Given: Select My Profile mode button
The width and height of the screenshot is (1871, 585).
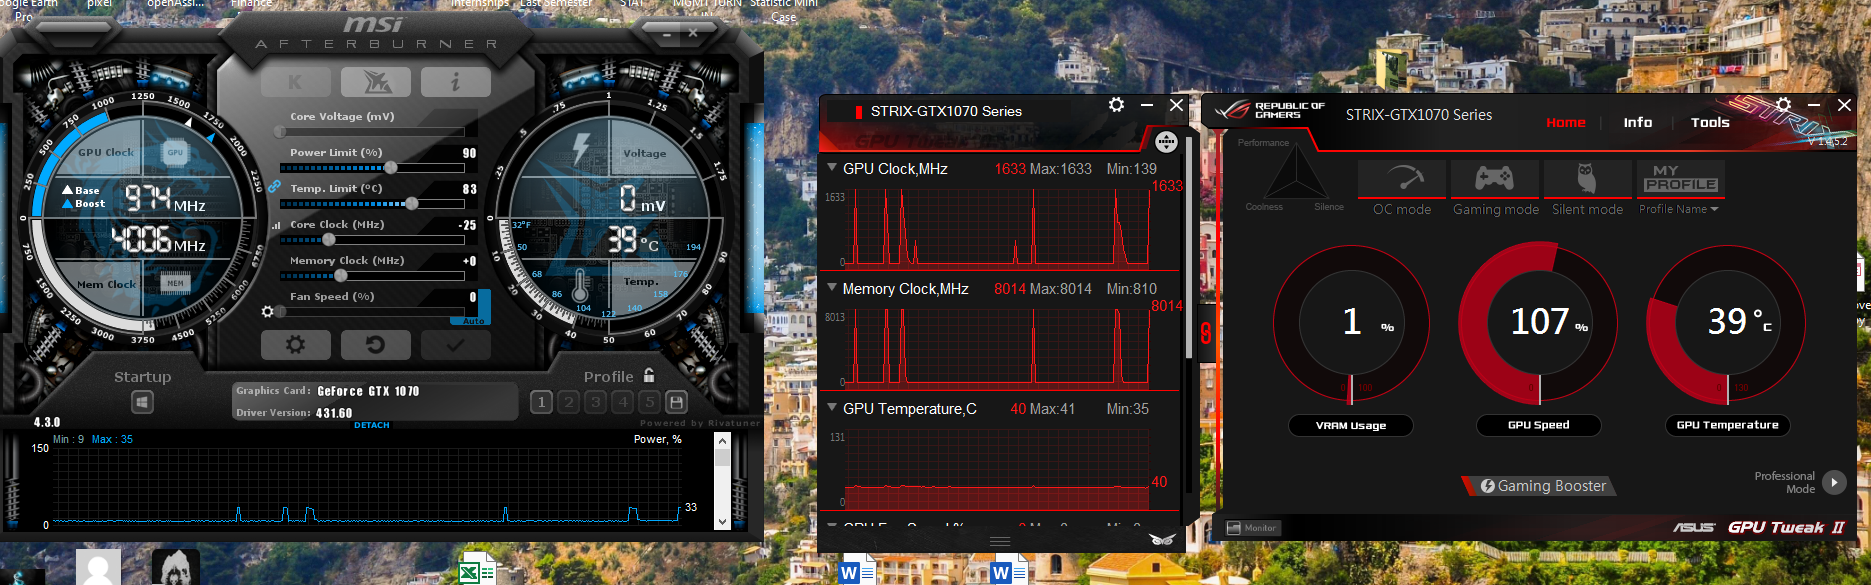Looking at the screenshot, I should [1681, 179].
